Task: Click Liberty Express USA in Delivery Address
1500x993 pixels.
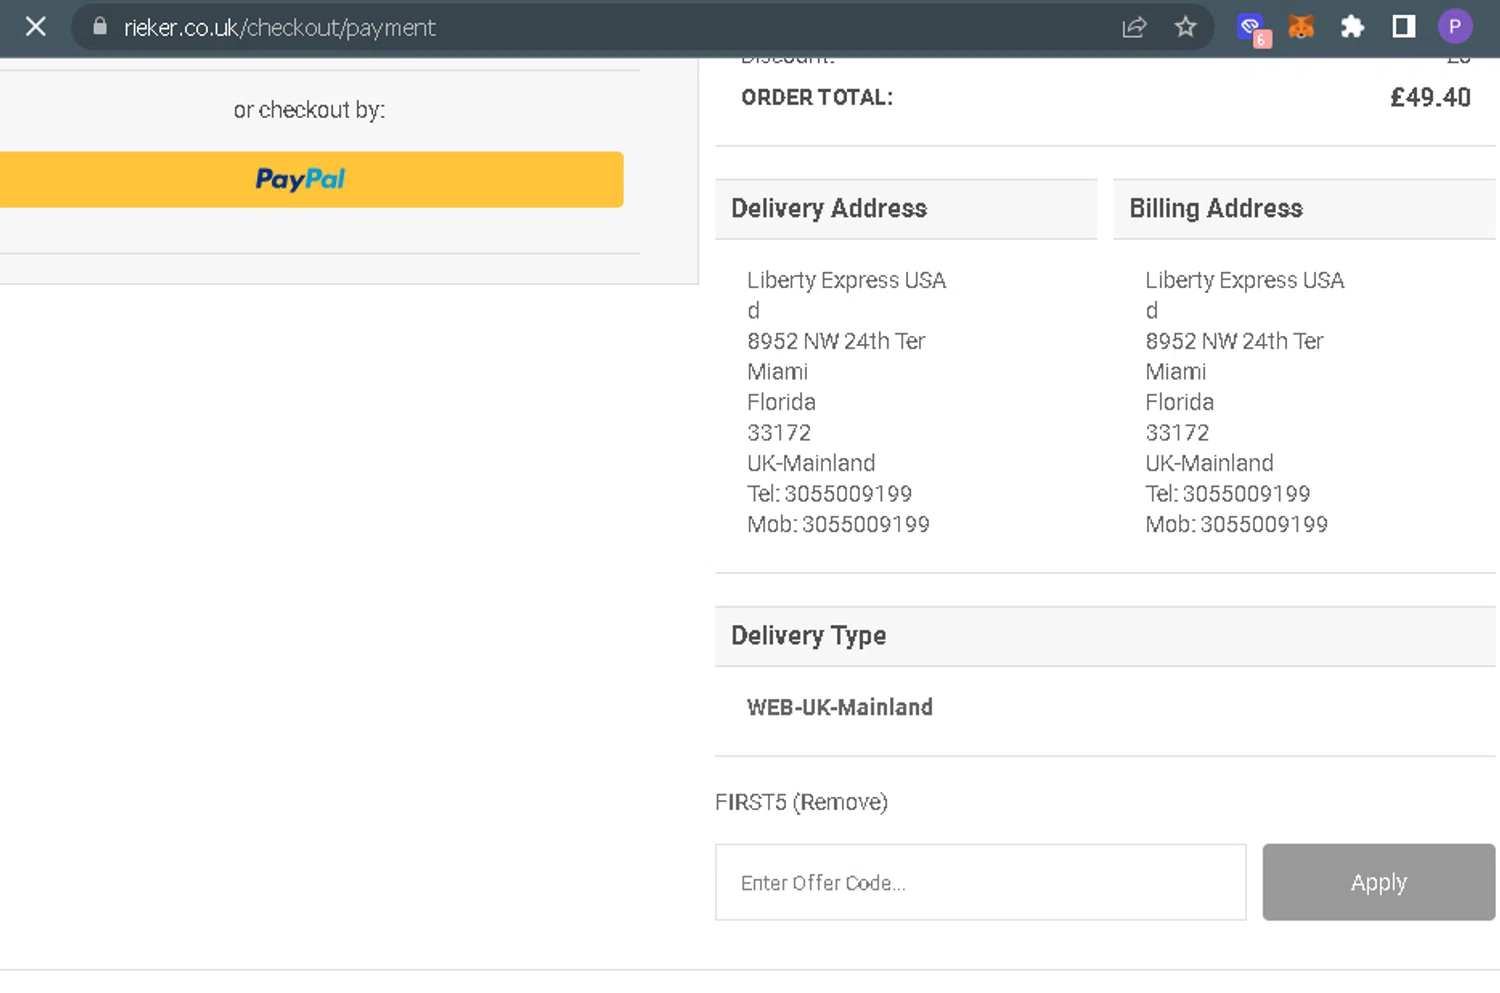Action: 846,280
